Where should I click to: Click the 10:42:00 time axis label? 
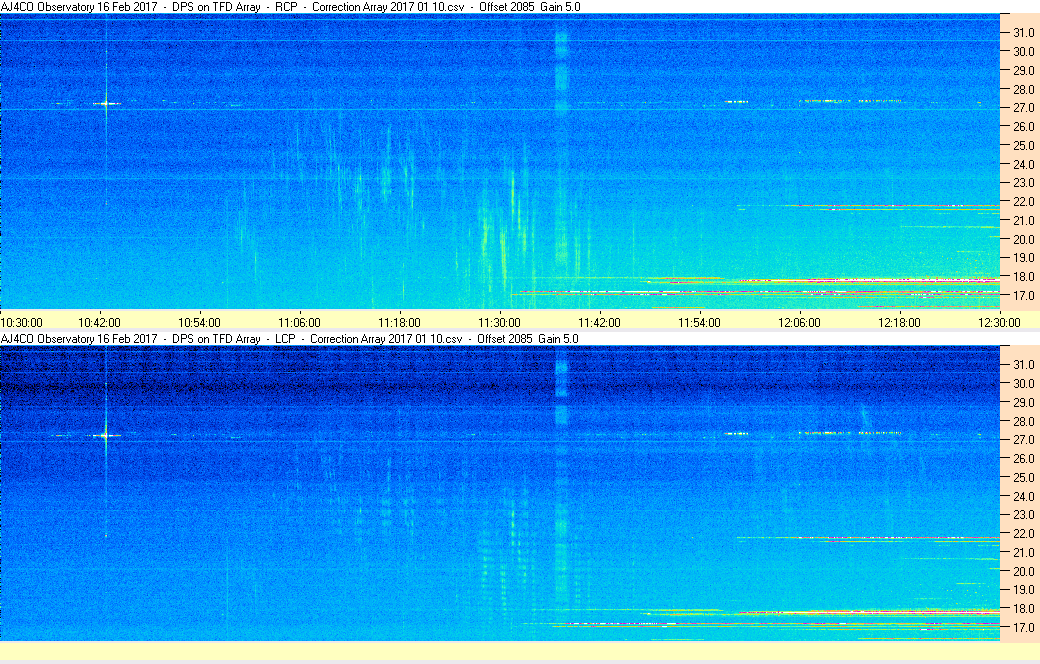point(99,323)
